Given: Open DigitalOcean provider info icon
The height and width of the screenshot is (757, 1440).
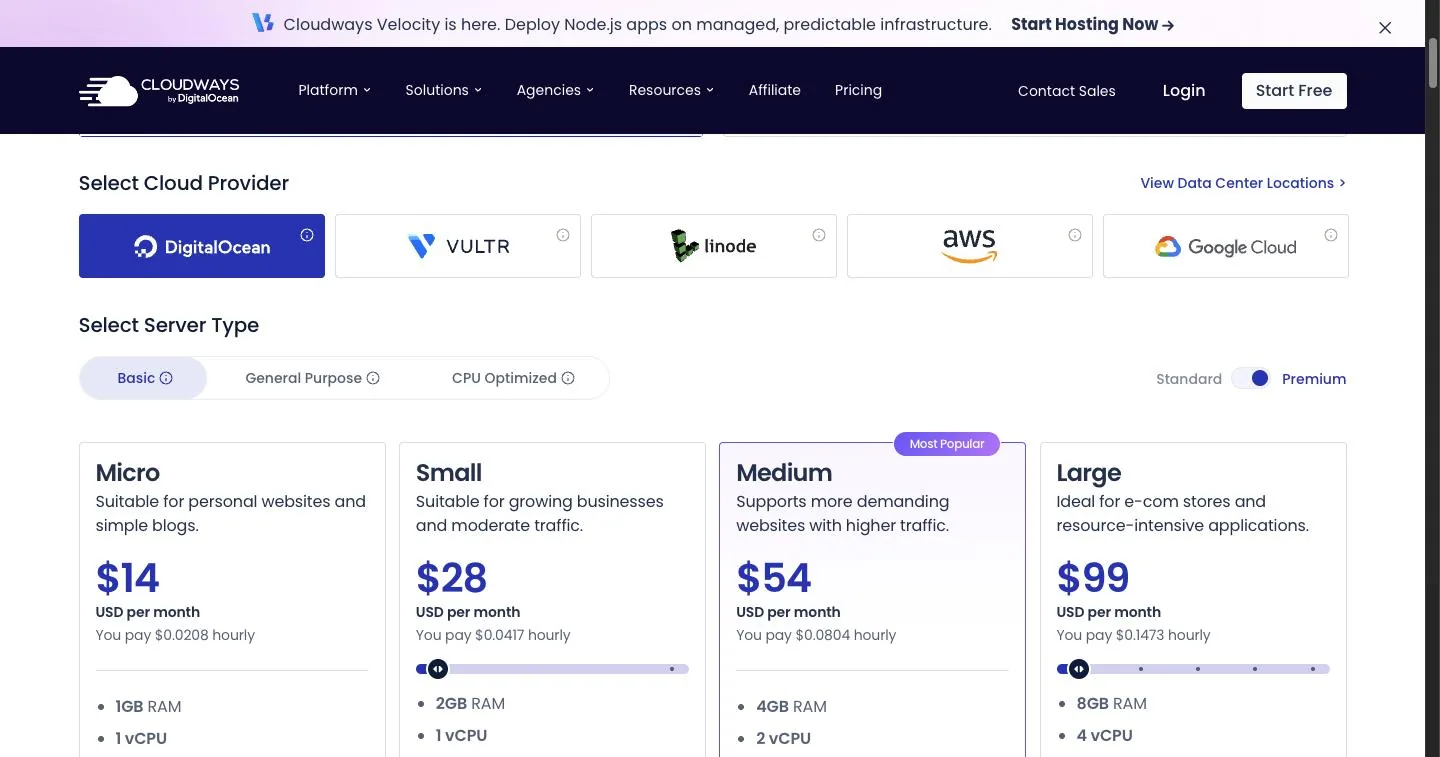Looking at the screenshot, I should (307, 235).
